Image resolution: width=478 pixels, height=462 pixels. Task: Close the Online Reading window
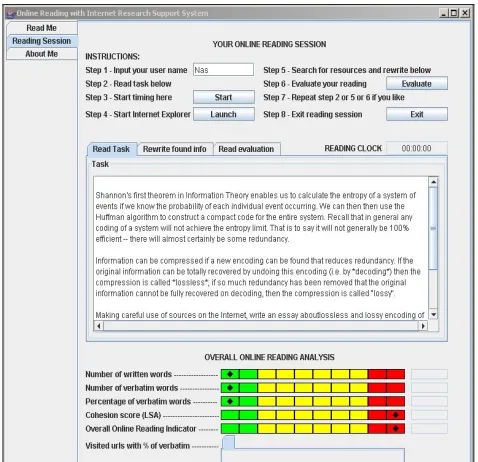[465, 13]
